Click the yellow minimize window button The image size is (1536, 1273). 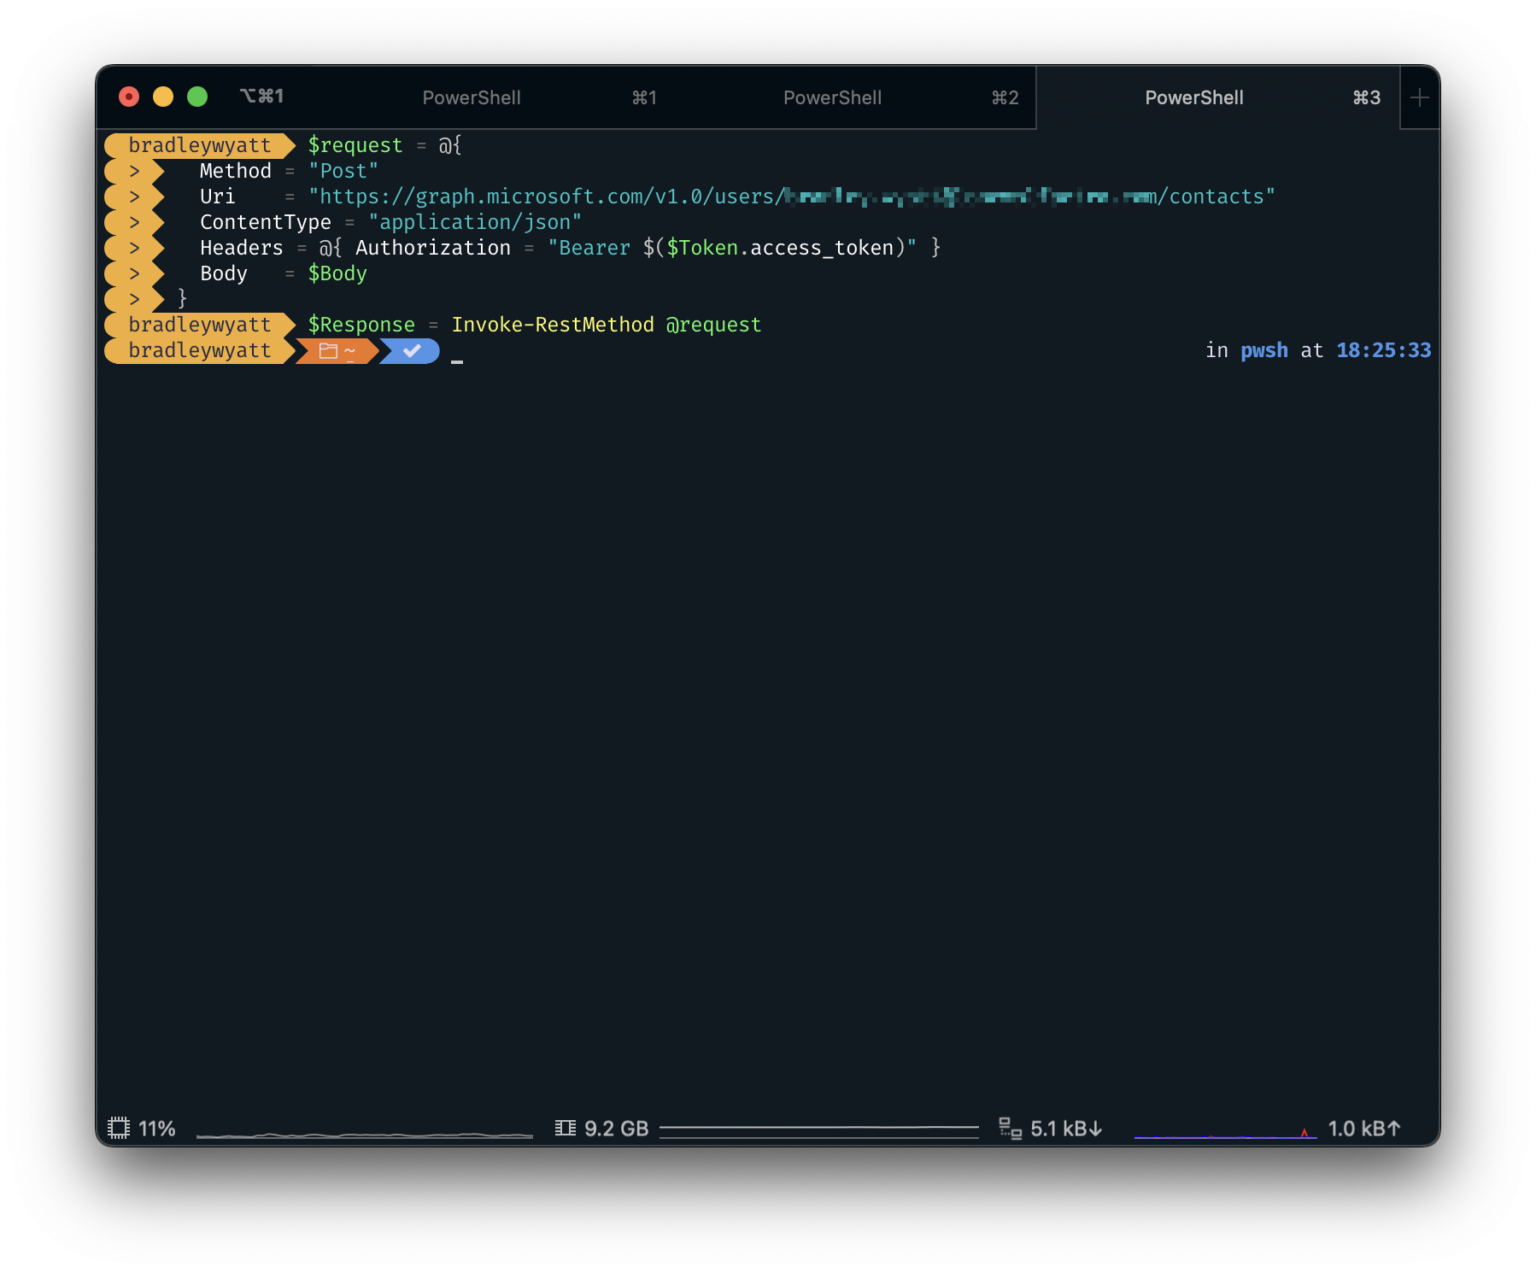tap(163, 96)
